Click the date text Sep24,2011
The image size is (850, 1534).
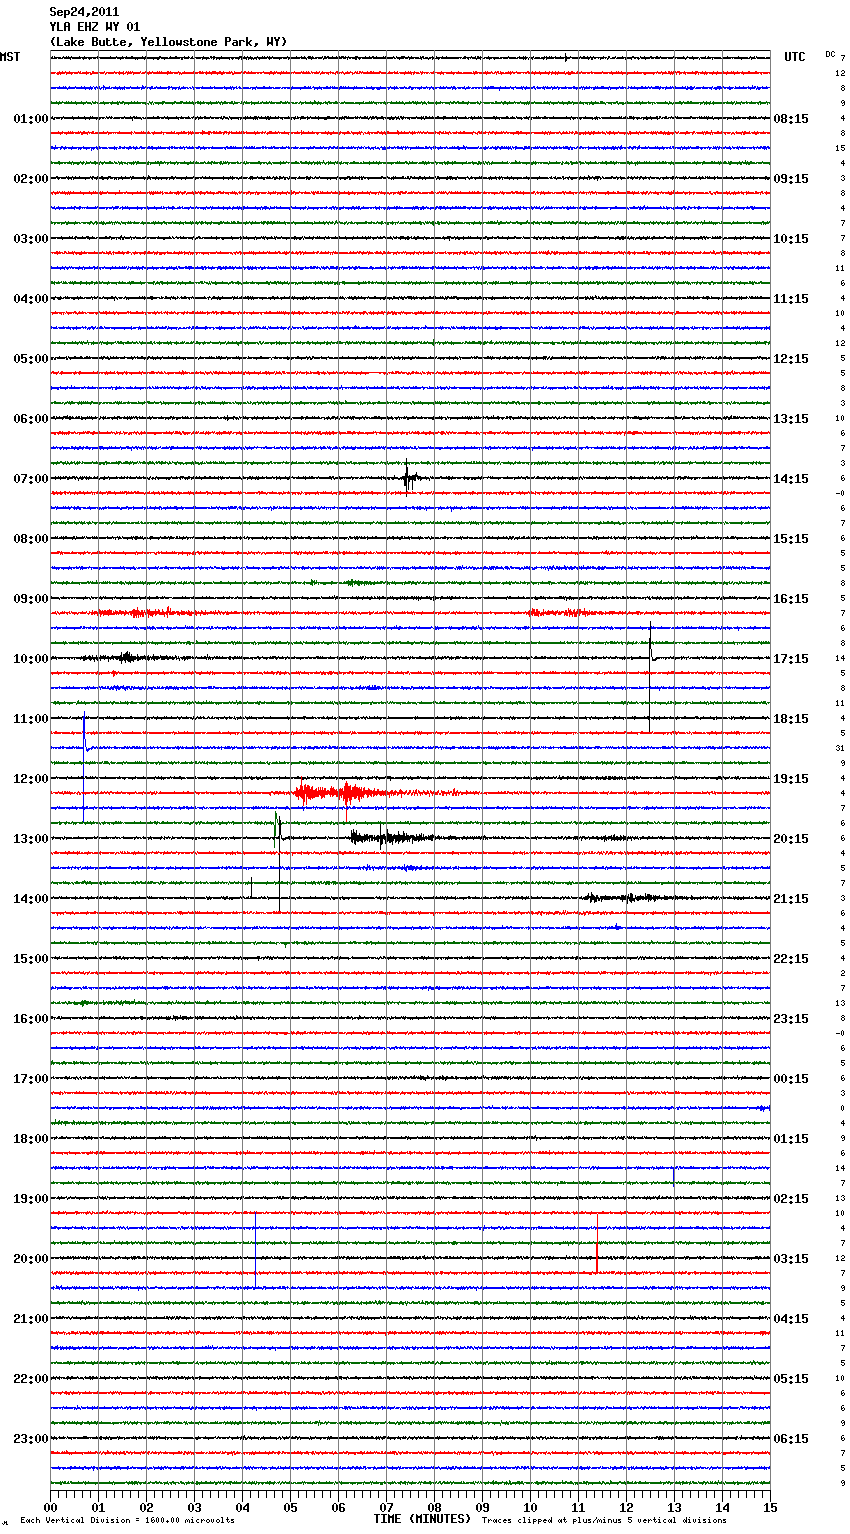84,12
